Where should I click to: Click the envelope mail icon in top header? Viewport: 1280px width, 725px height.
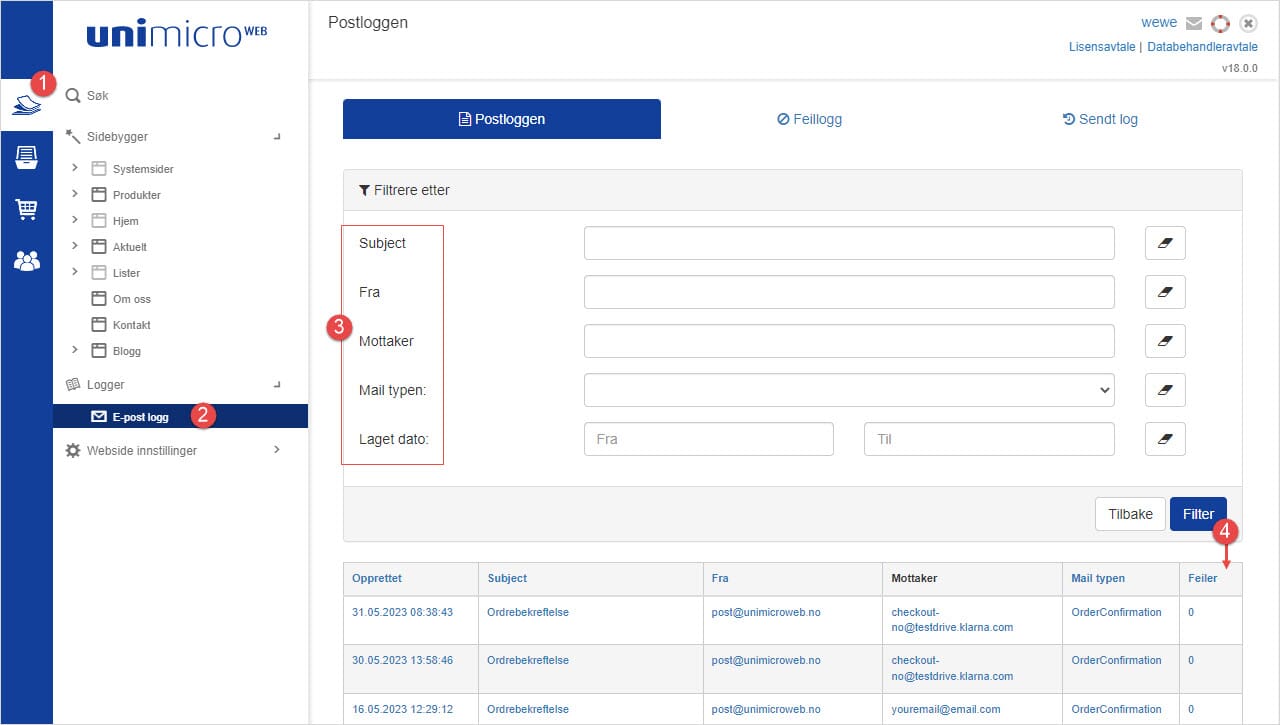pyautogui.click(x=1193, y=23)
